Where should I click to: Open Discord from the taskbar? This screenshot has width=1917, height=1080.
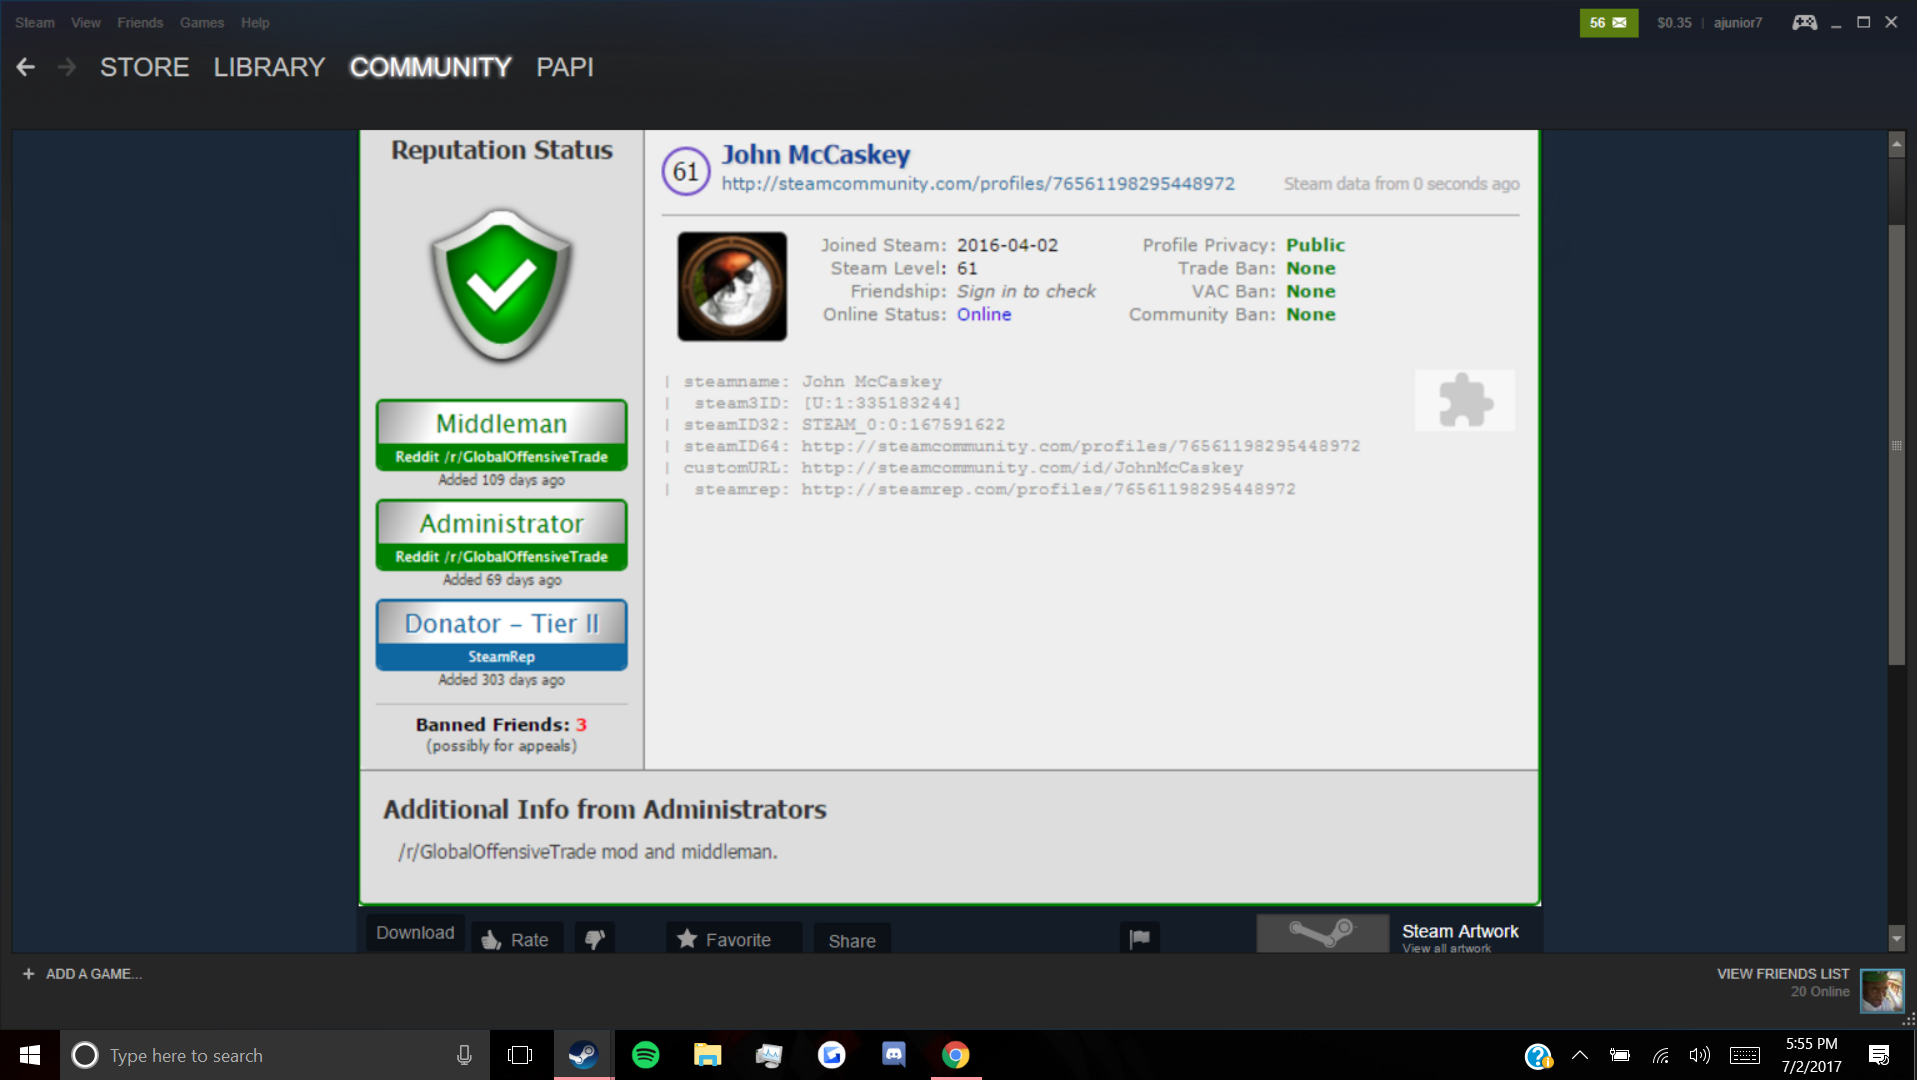(x=894, y=1055)
